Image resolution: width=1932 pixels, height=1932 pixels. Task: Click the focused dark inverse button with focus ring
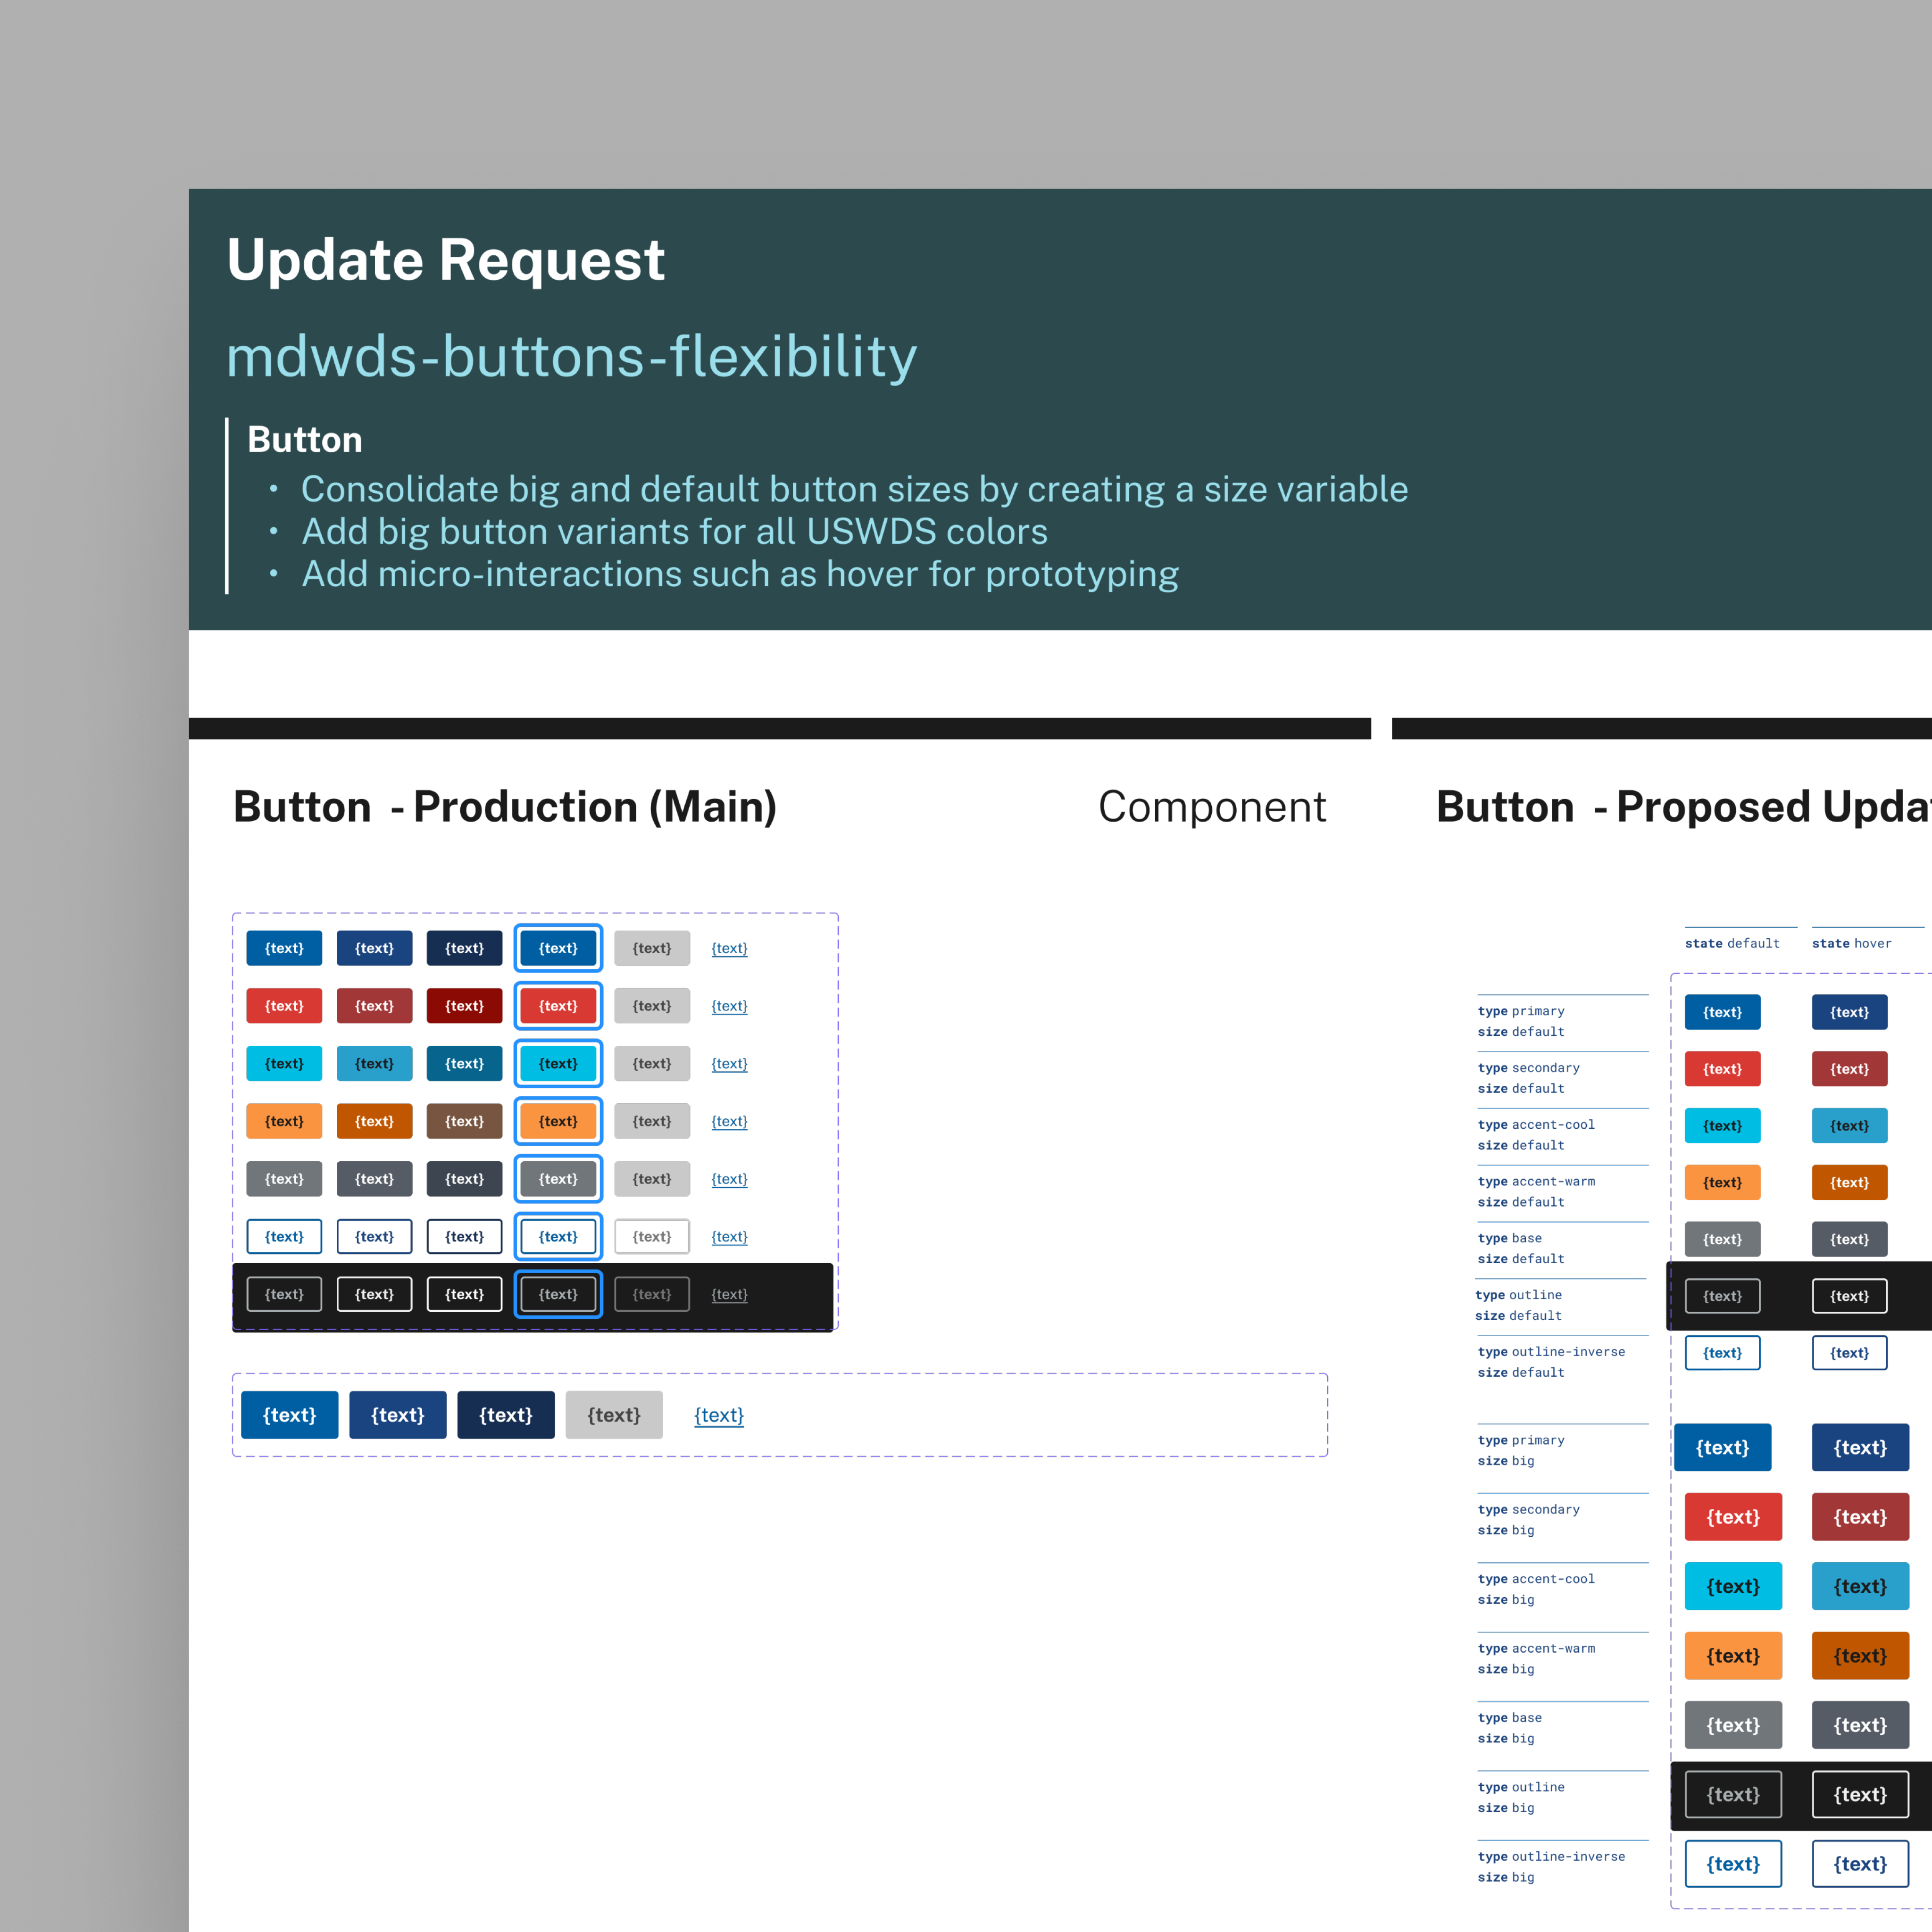[558, 1294]
